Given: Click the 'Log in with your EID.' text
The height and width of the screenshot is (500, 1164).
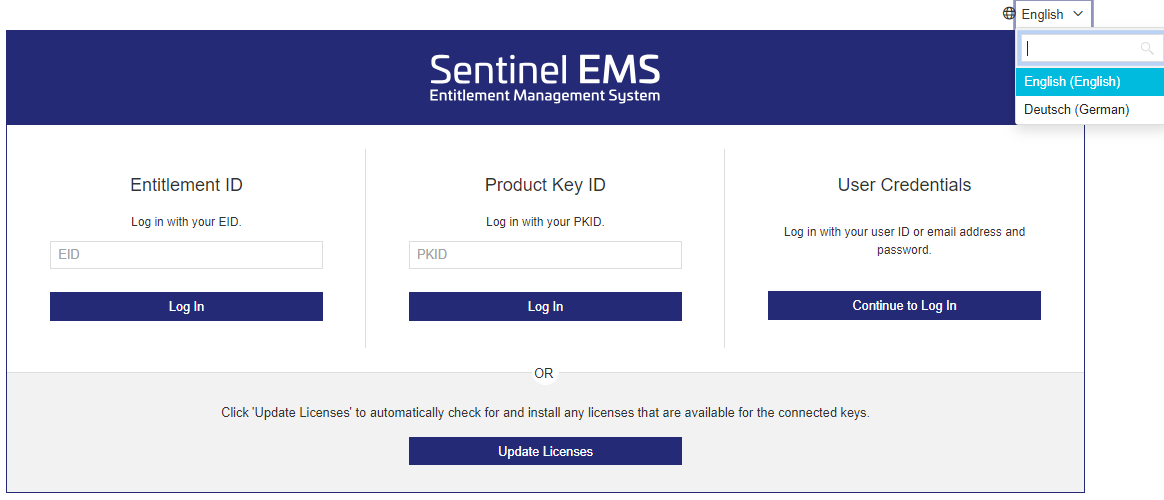Looking at the screenshot, I should coord(186,222).
